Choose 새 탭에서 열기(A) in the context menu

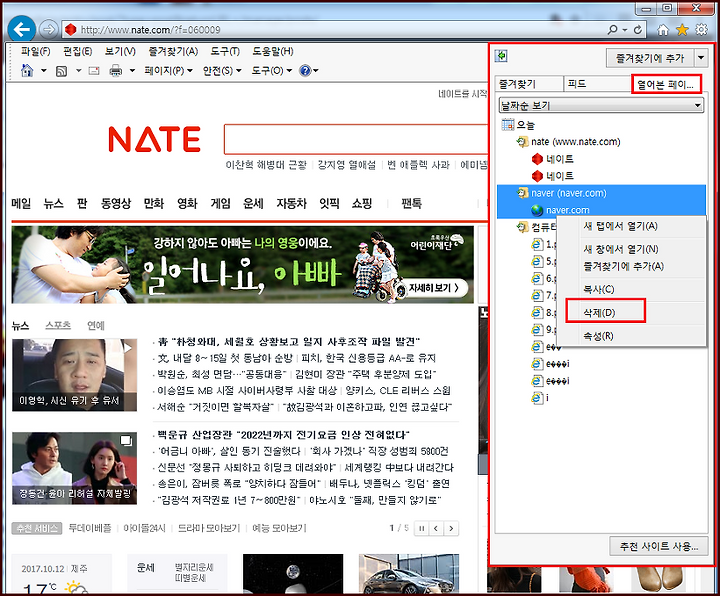pyautogui.click(x=620, y=226)
